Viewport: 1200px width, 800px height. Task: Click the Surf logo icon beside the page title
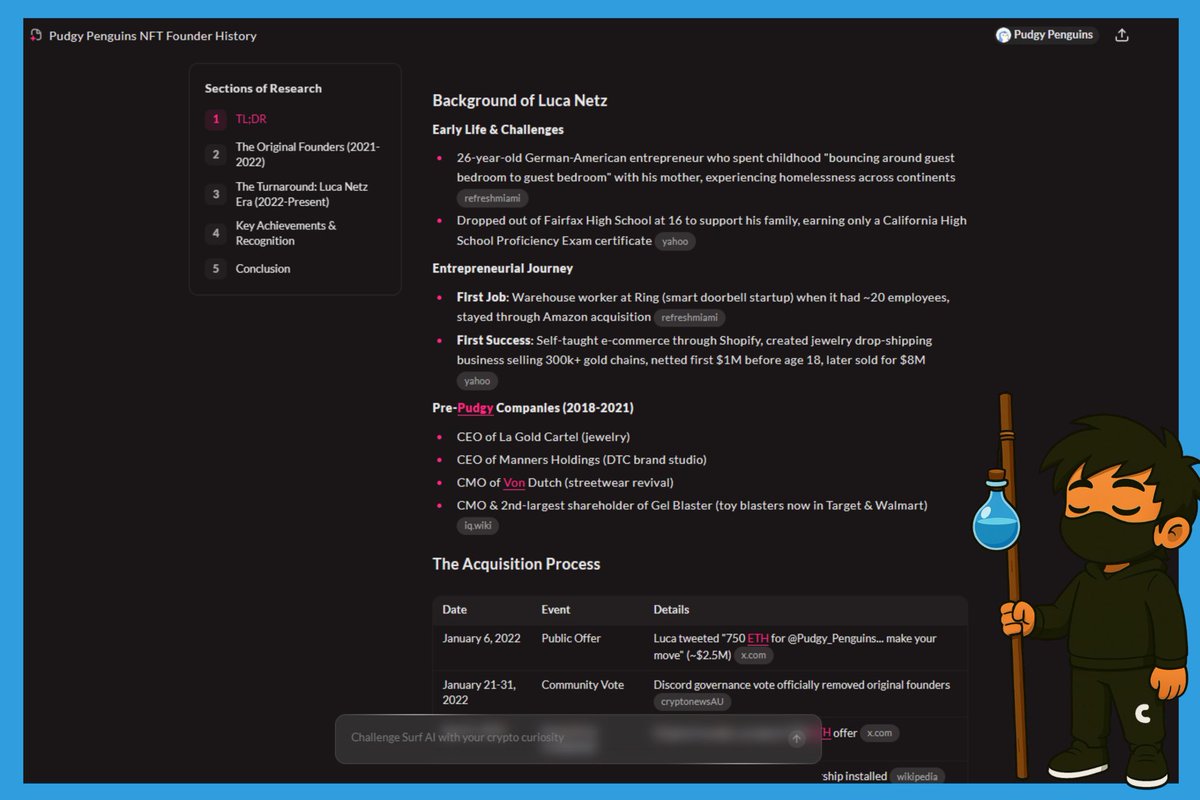pos(36,36)
